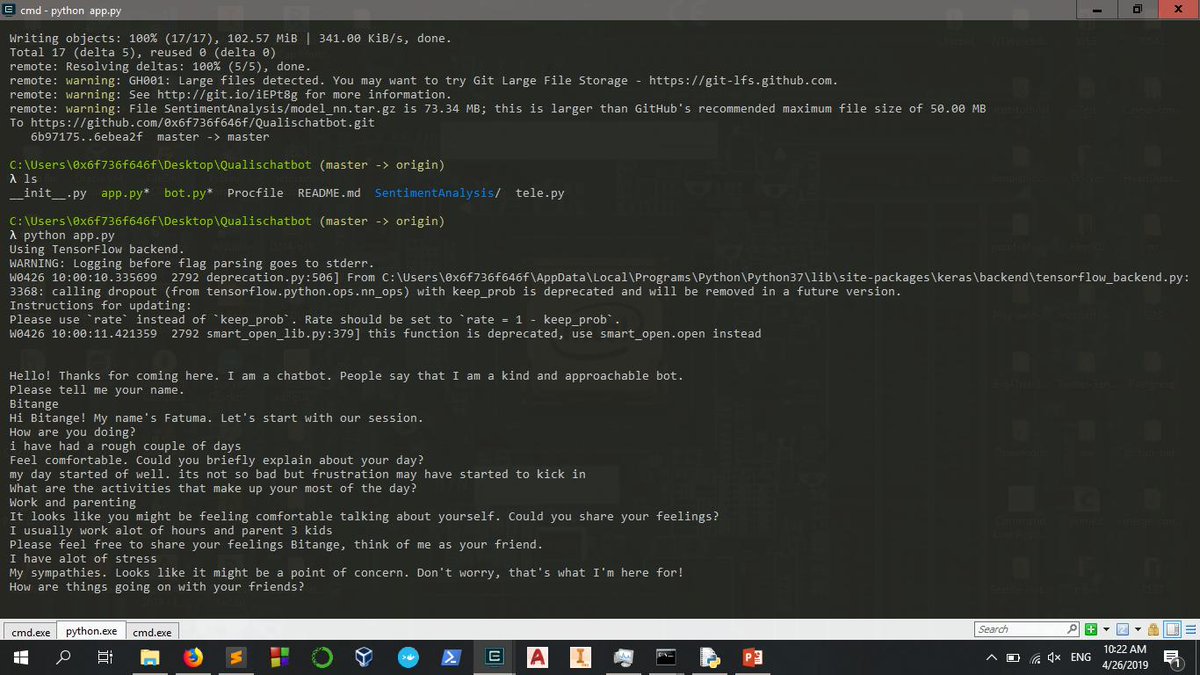Image resolution: width=1200 pixels, height=675 pixels.
Task: Toggle the highlighted panel icon beside the lock
Action: pos(1172,629)
